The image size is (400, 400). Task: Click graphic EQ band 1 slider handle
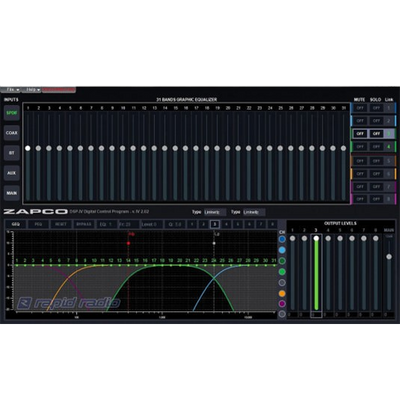coord(28,148)
